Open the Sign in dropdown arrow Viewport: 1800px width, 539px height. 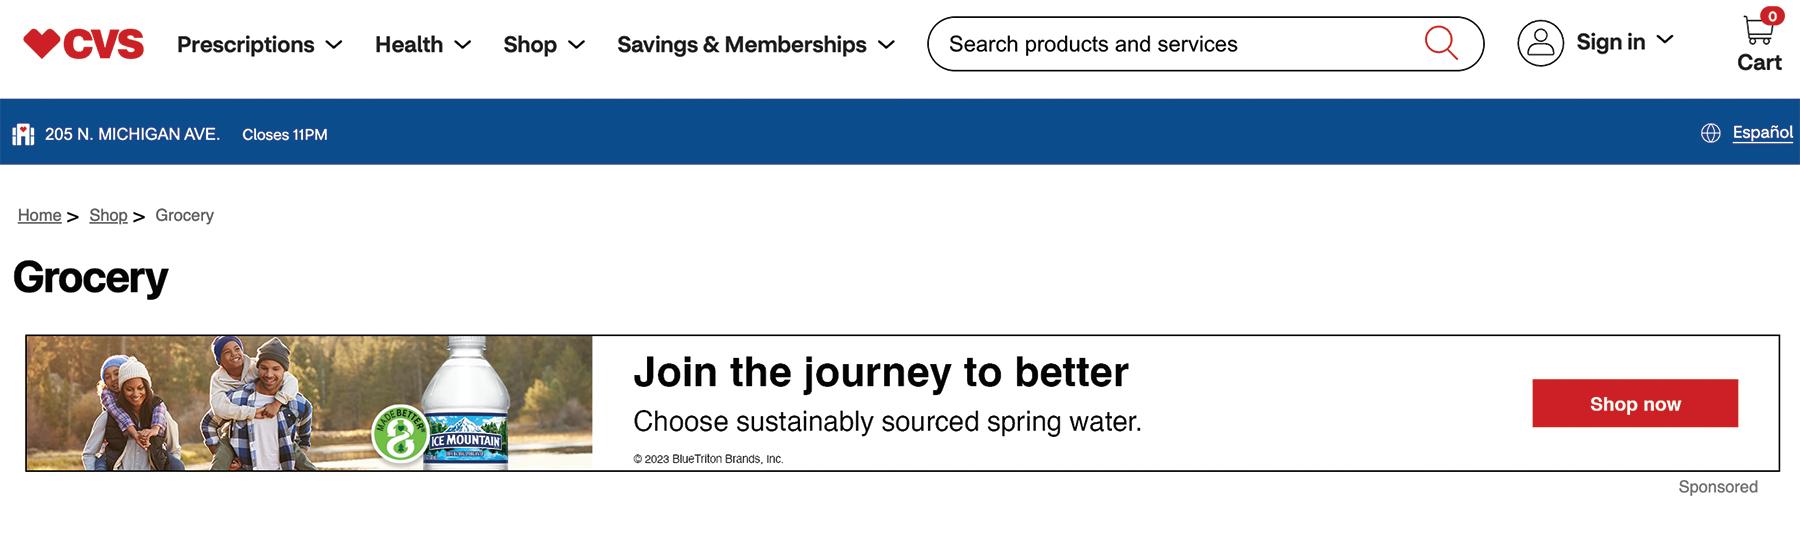pyautogui.click(x=1665, y=40)
